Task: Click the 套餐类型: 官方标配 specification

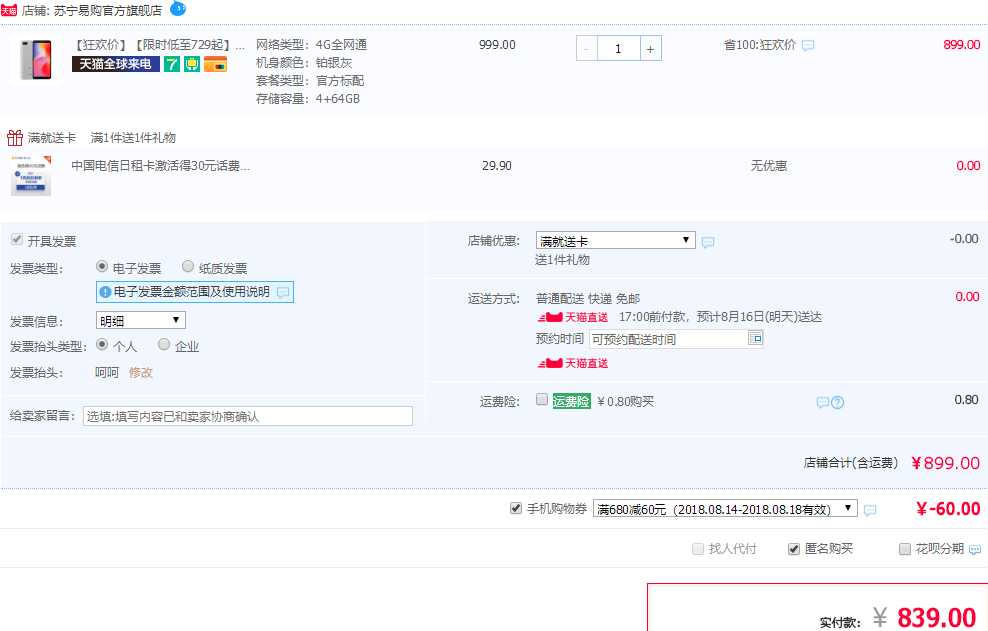Action: pos(310,81)
